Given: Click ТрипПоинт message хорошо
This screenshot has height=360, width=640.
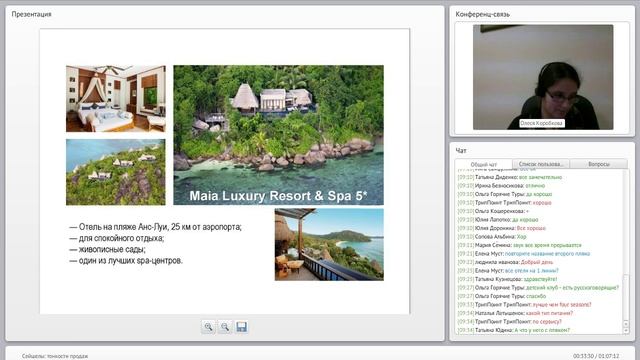Looking at the screenshot, I should pyautogui.click(x=504, y=203).
